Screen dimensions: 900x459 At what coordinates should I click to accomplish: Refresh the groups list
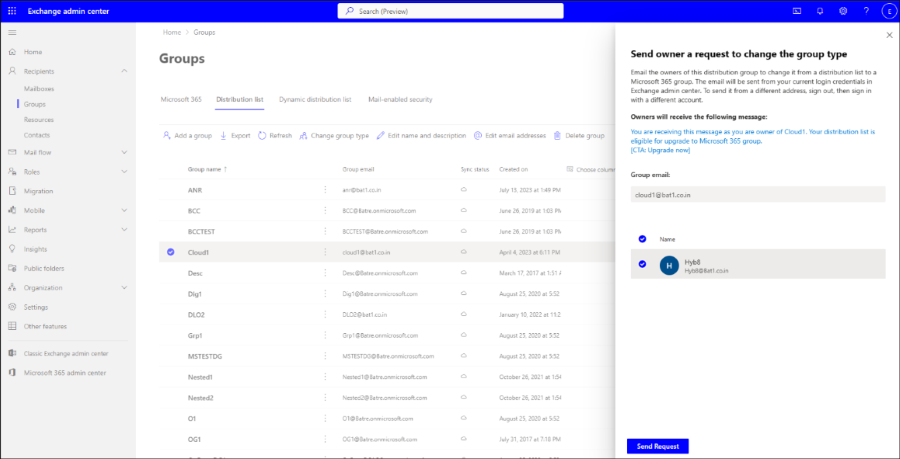point(275,136)
